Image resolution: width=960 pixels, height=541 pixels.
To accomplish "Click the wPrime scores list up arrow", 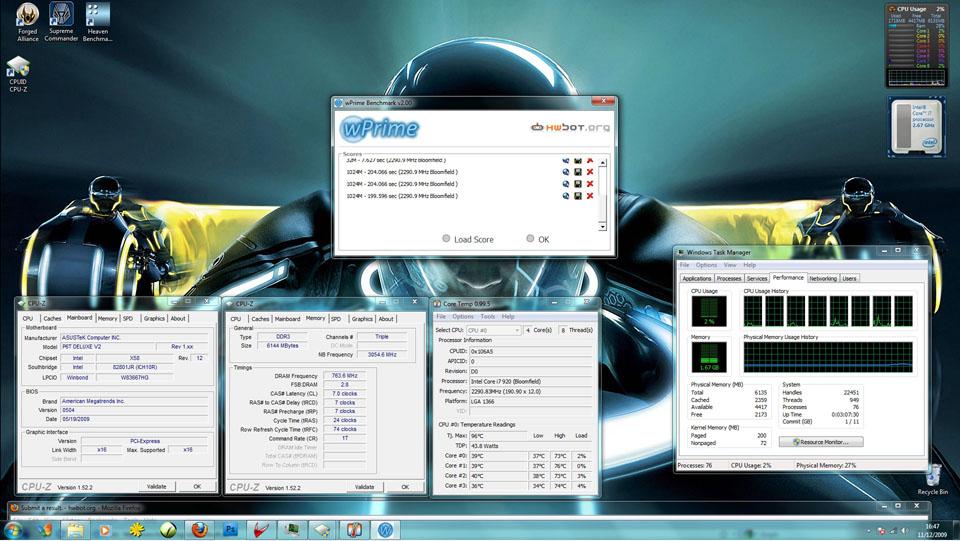I will [602, 163].
